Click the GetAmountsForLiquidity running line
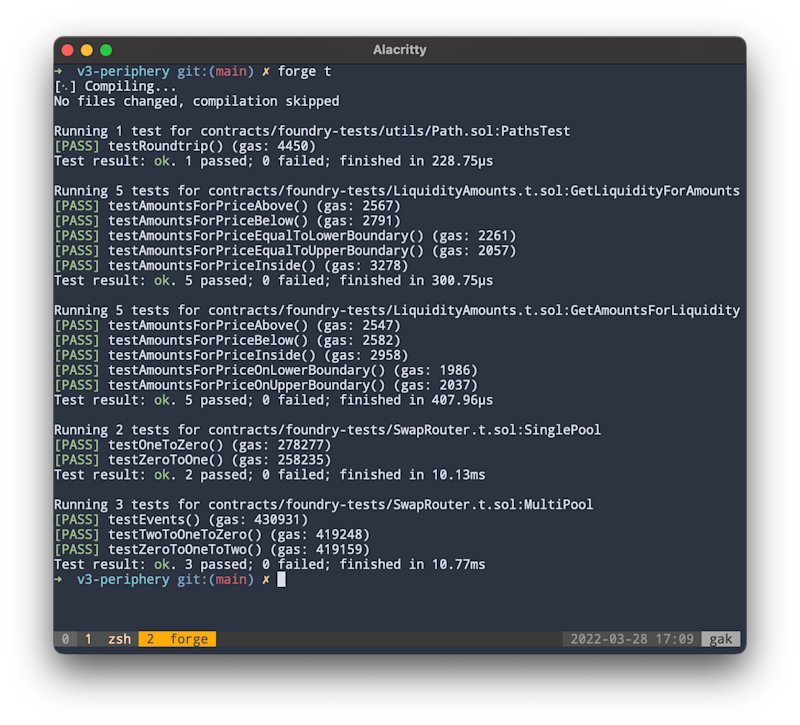The image size is (800, 725). (x=396, y=310)
